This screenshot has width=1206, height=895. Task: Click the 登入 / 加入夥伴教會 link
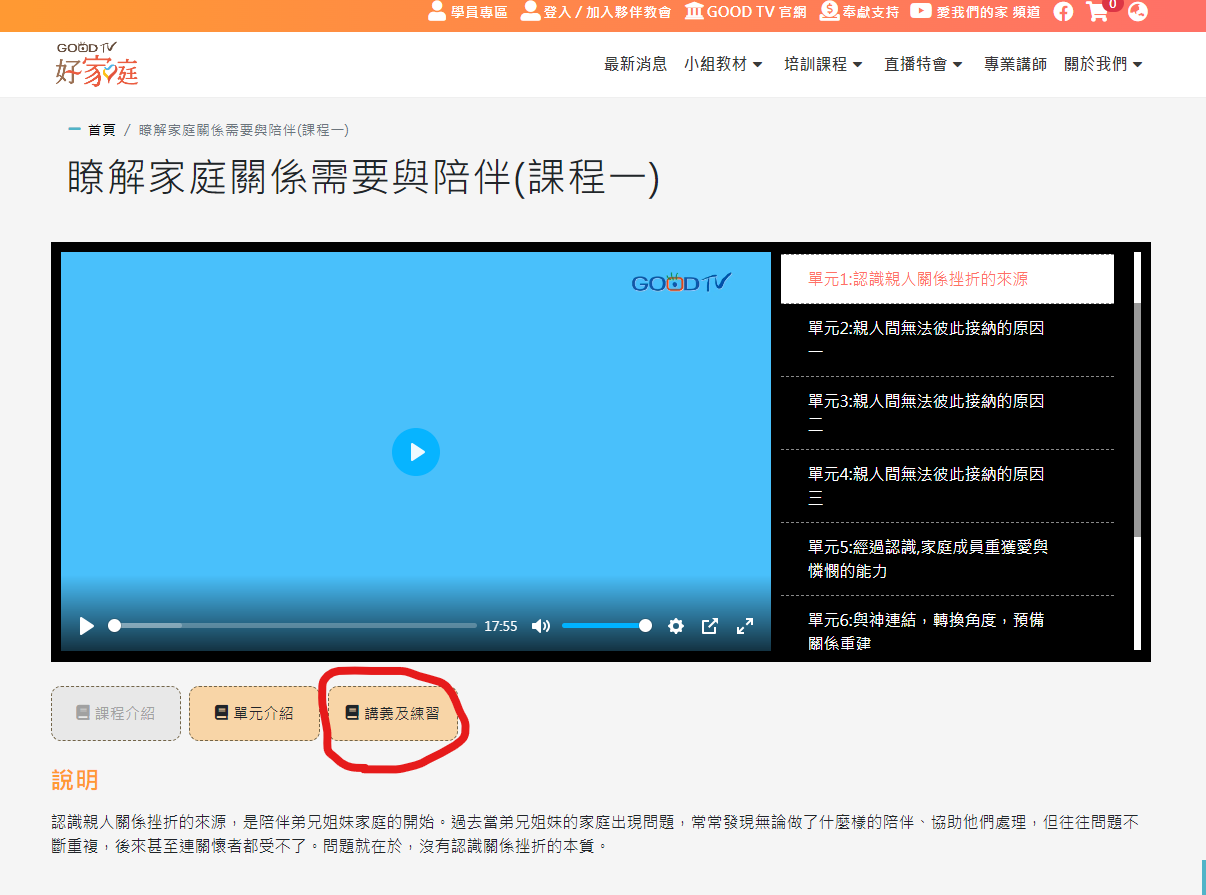click(596, 12)
